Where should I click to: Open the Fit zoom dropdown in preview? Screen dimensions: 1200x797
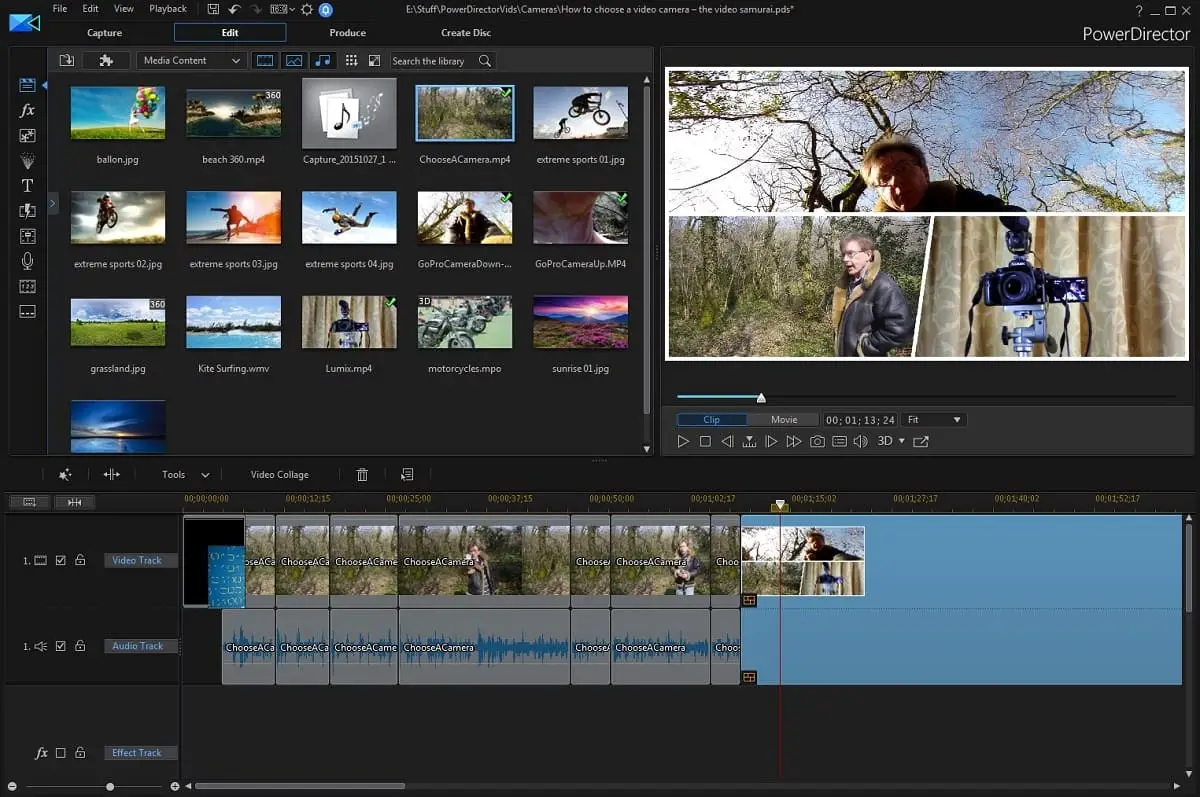coord(934,420)
